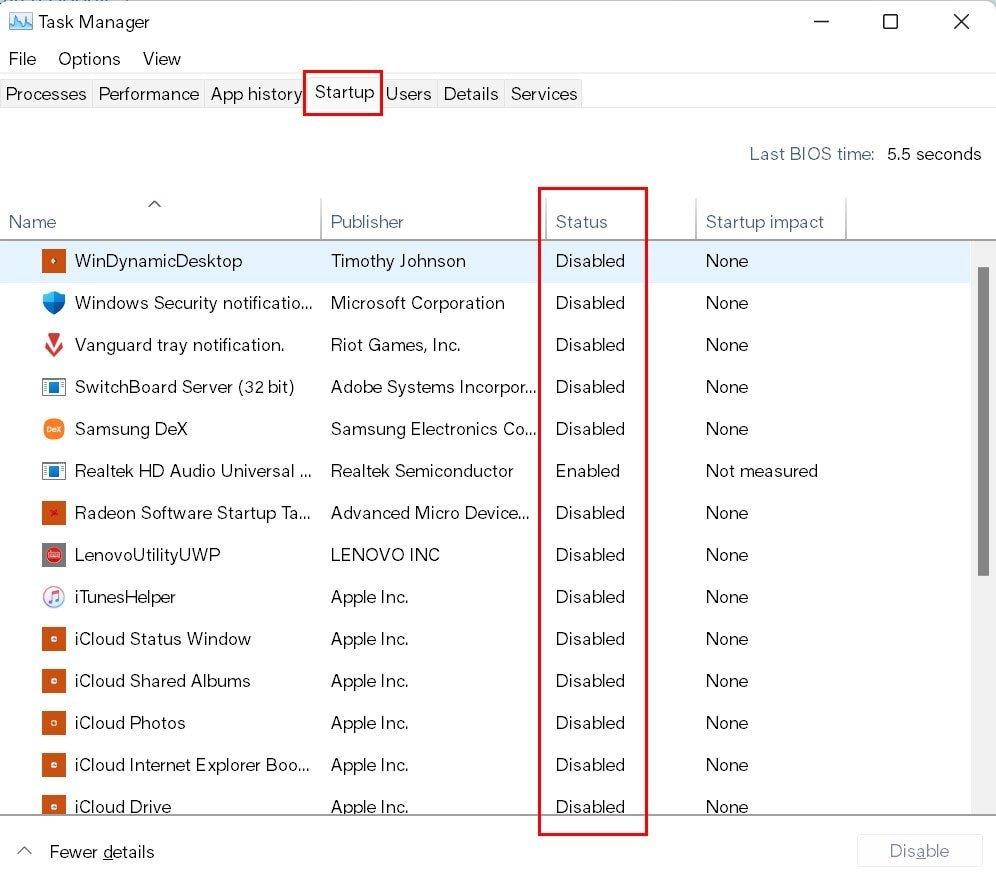Click the vertical scrollbar thumb

983,421
